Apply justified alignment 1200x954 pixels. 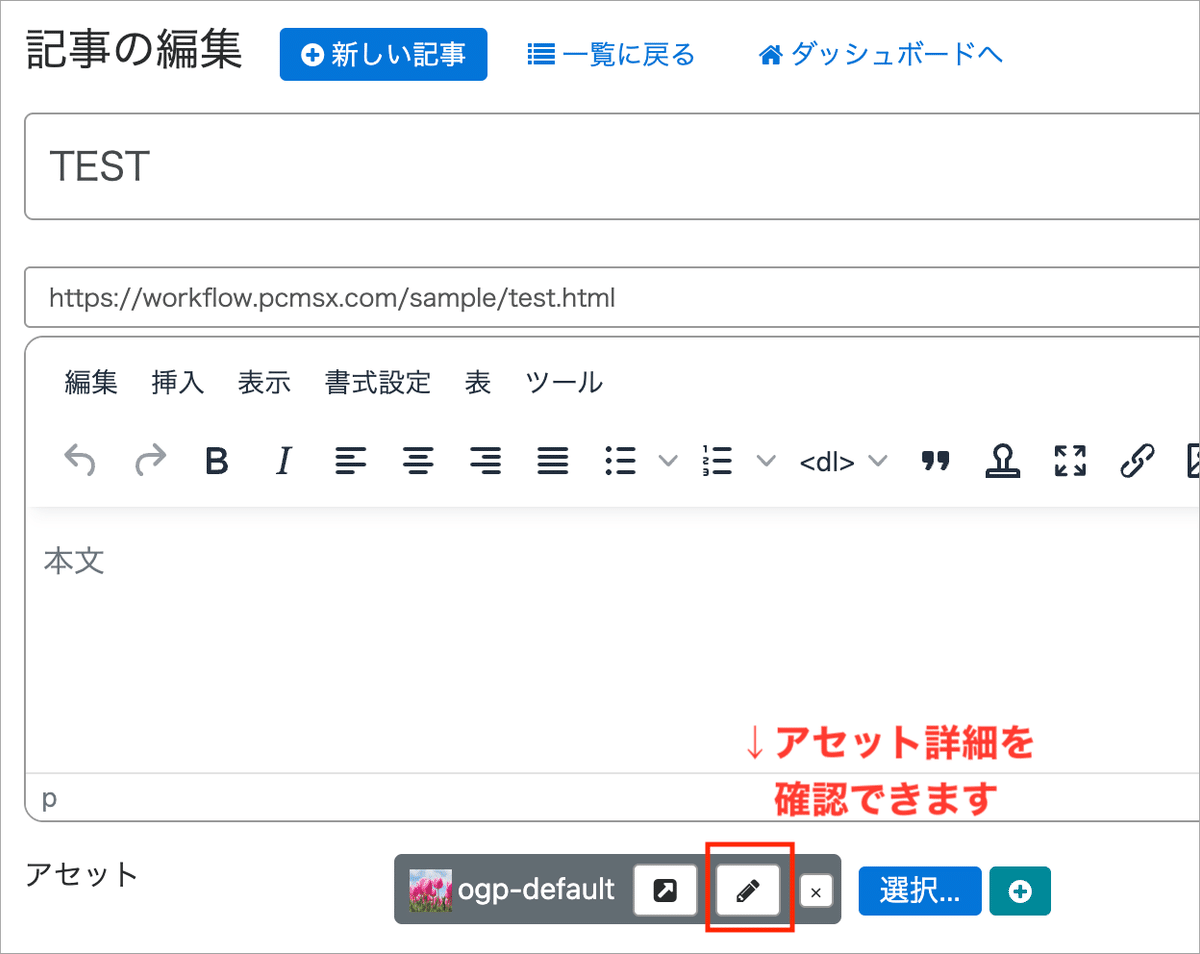pos(552,460)
